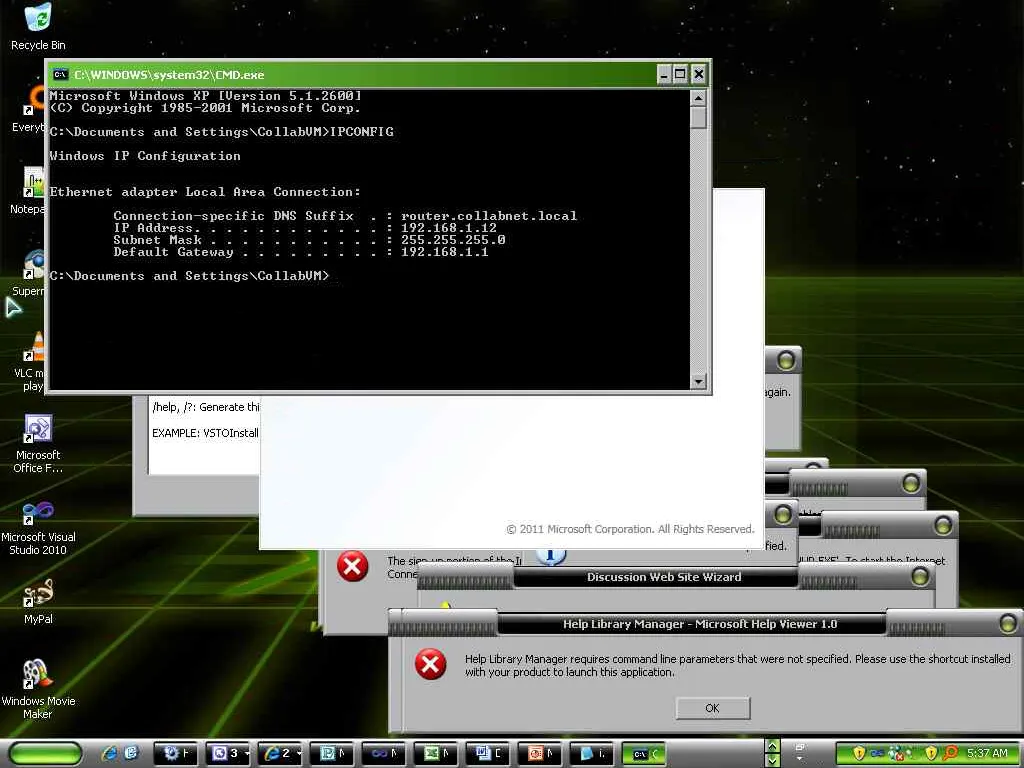The width and height of the screenshot is (1024, 768).
Task: Open the Microsoft Office F... desktop shortcut
Action: click(38, 443)
